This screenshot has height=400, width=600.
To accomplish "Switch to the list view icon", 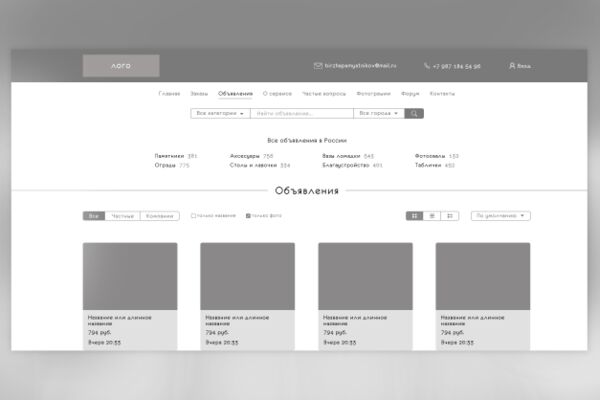I will tap(432, 216).
